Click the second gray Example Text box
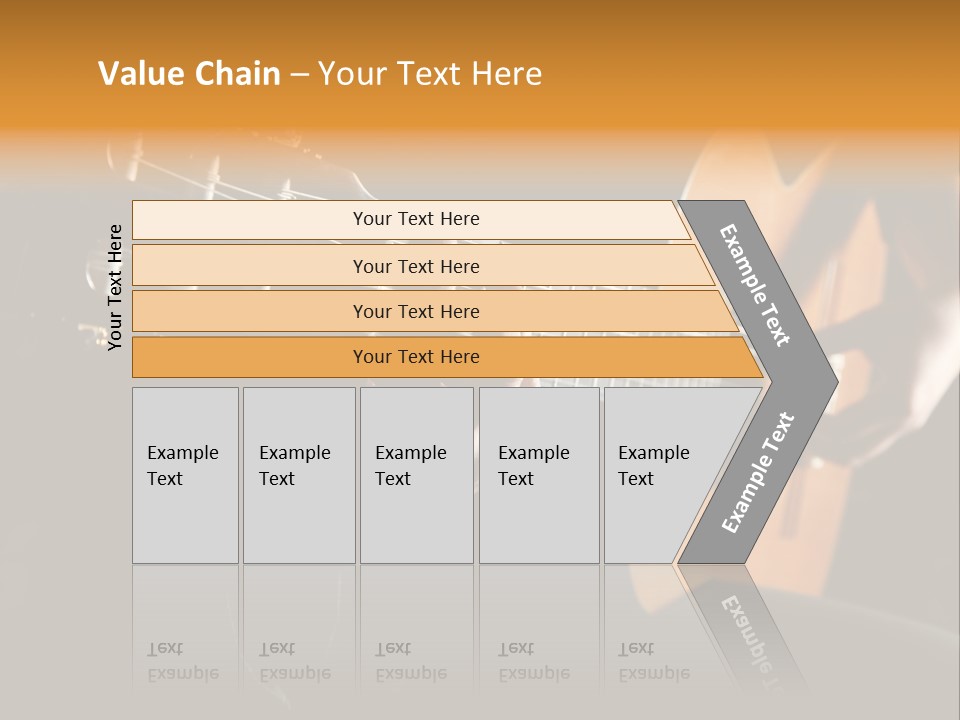Image resolution: width=960 pixels, height=720 pixels. [x=298, y=474]
